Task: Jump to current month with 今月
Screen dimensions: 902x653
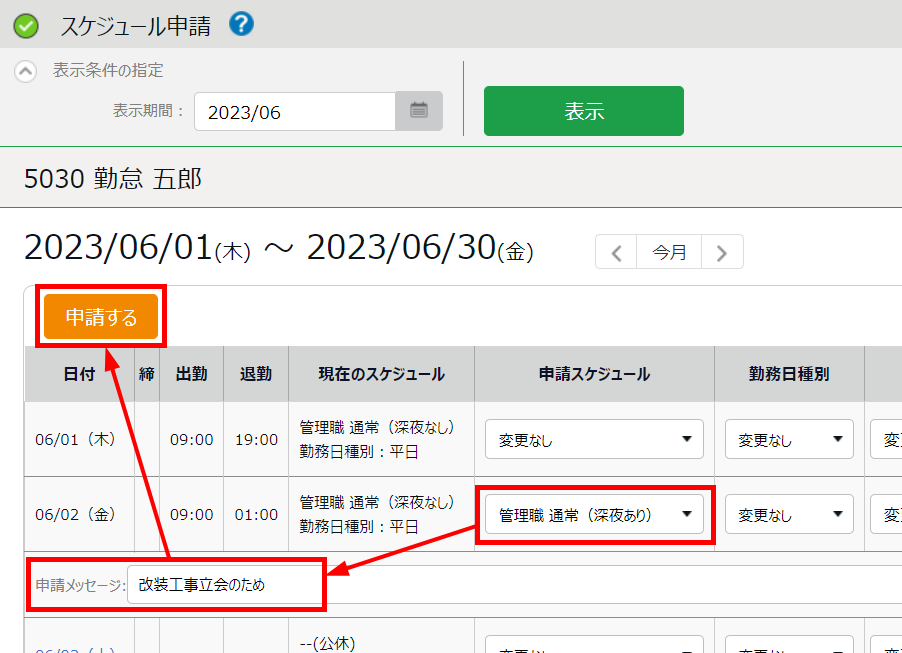Action: point(669,253)
